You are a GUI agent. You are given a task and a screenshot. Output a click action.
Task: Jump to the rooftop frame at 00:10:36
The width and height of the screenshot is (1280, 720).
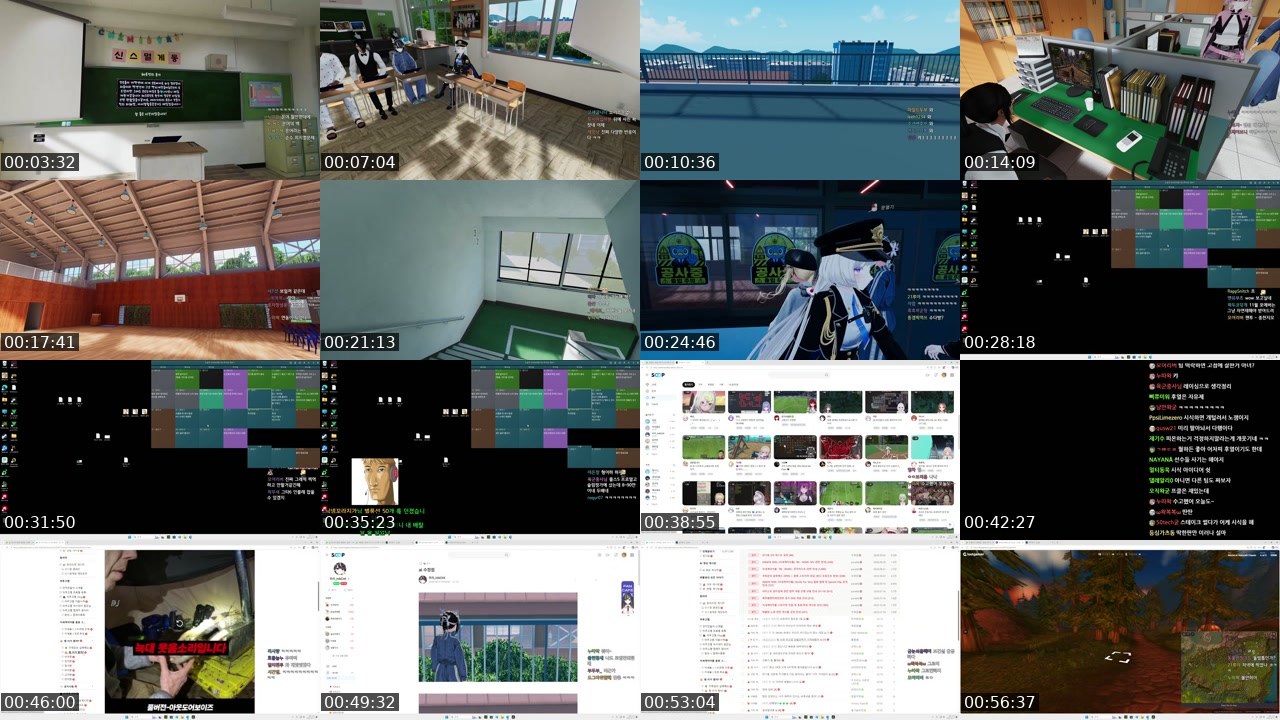pos(800,90)
